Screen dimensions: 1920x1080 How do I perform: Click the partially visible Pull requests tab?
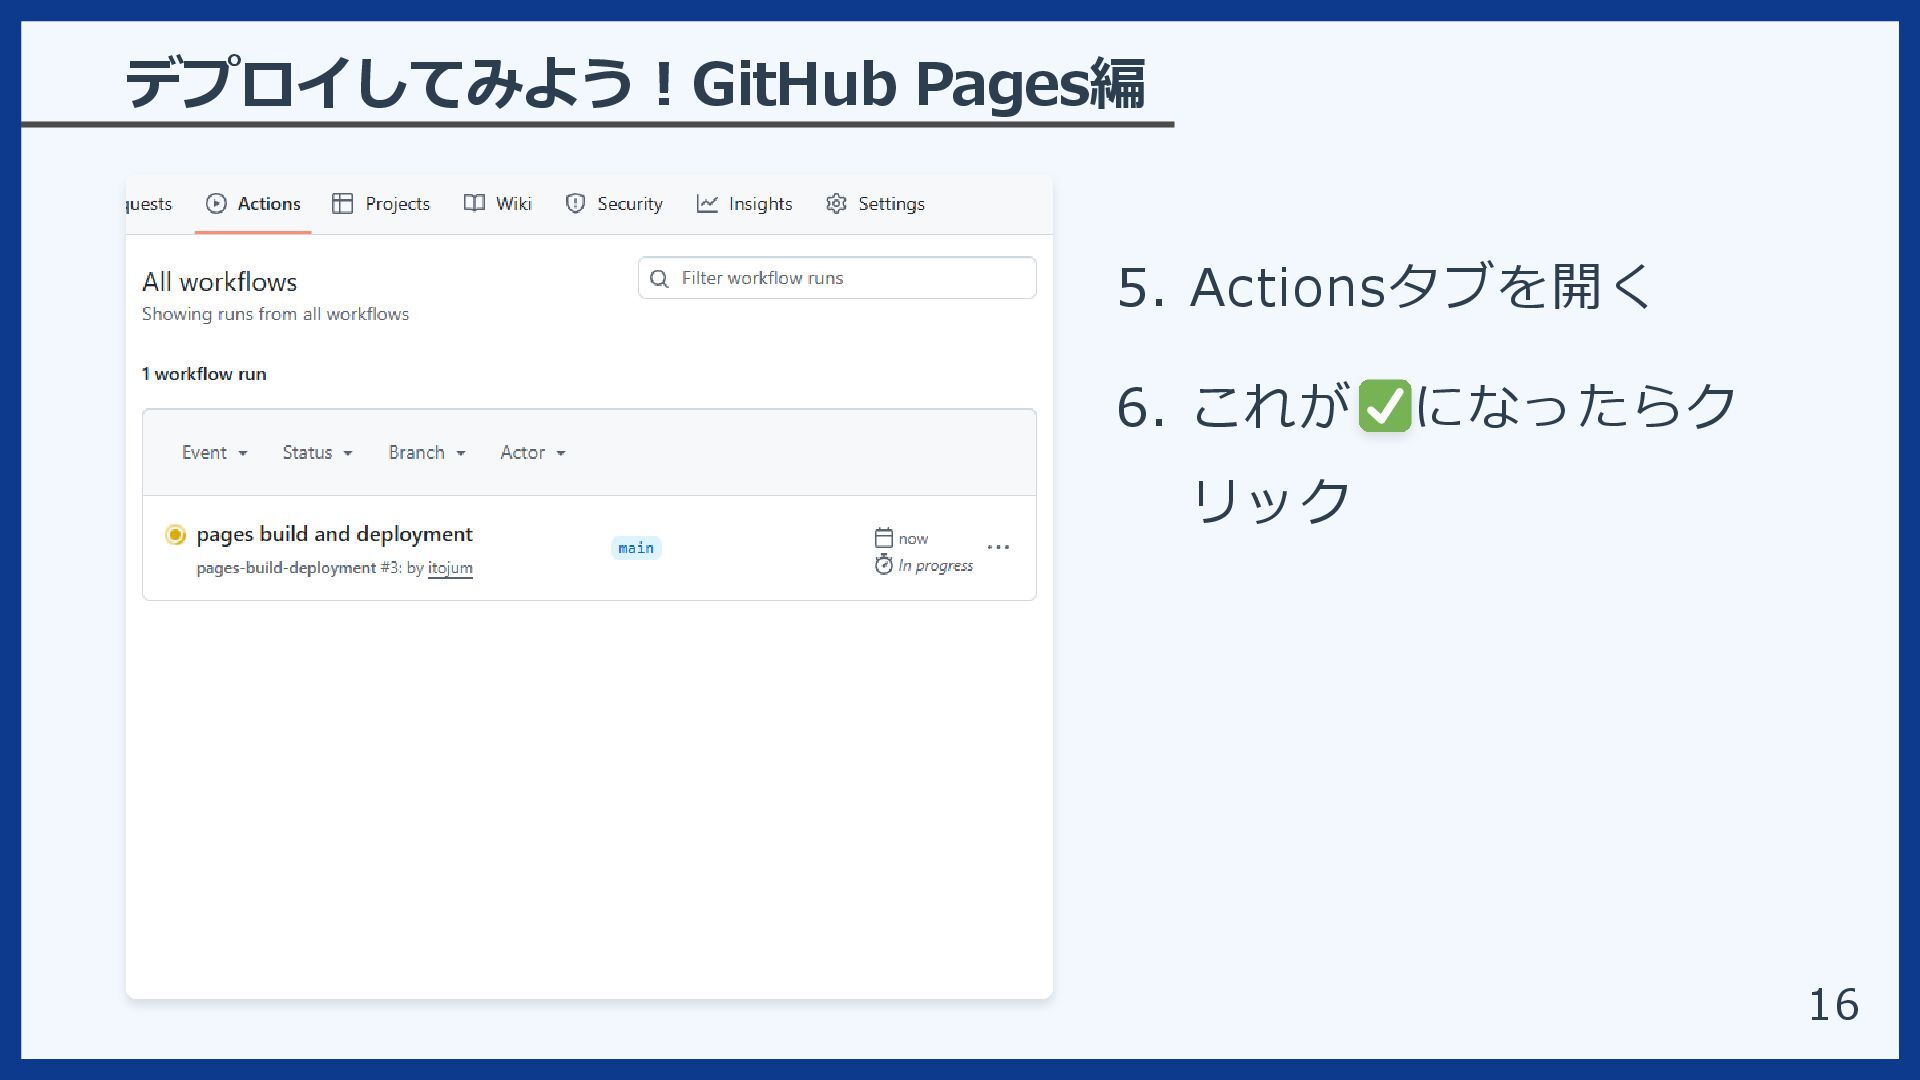(x=150, y=204)
